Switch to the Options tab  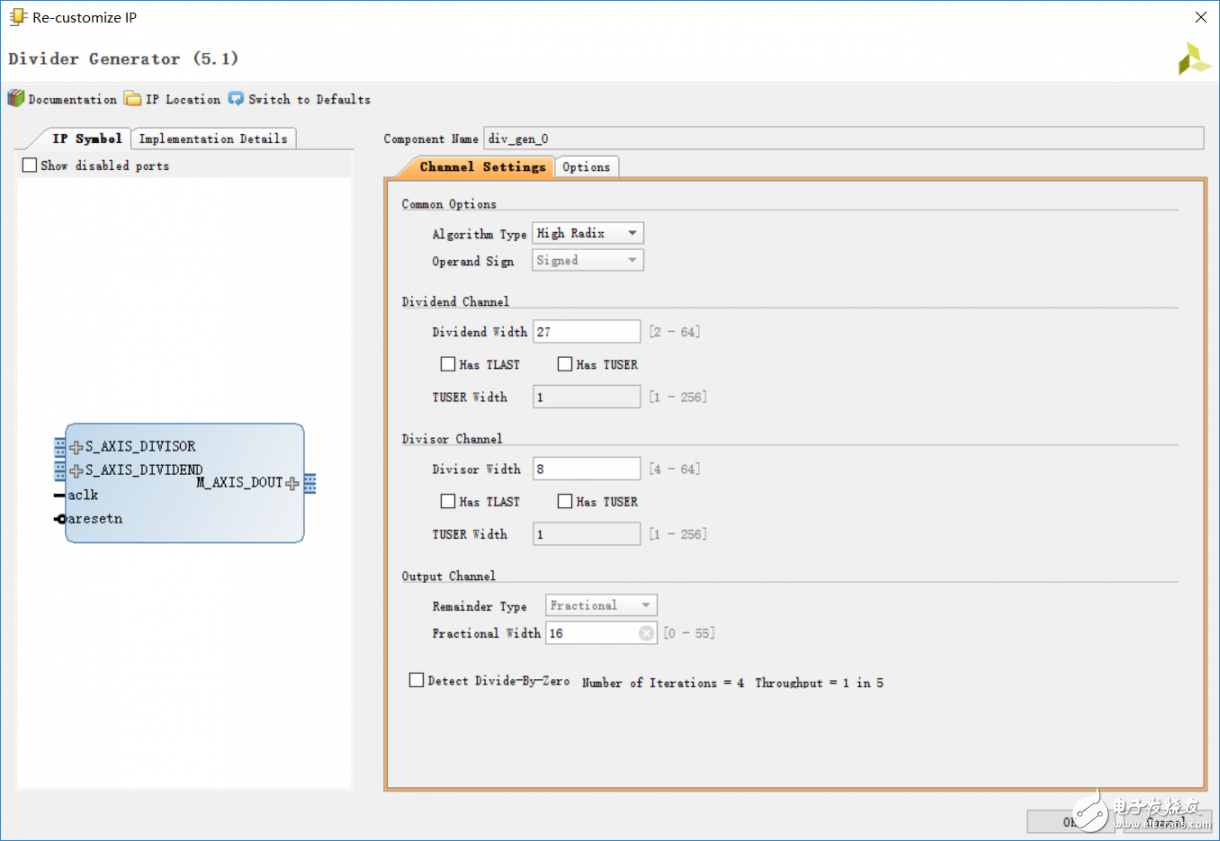(586, 167)
